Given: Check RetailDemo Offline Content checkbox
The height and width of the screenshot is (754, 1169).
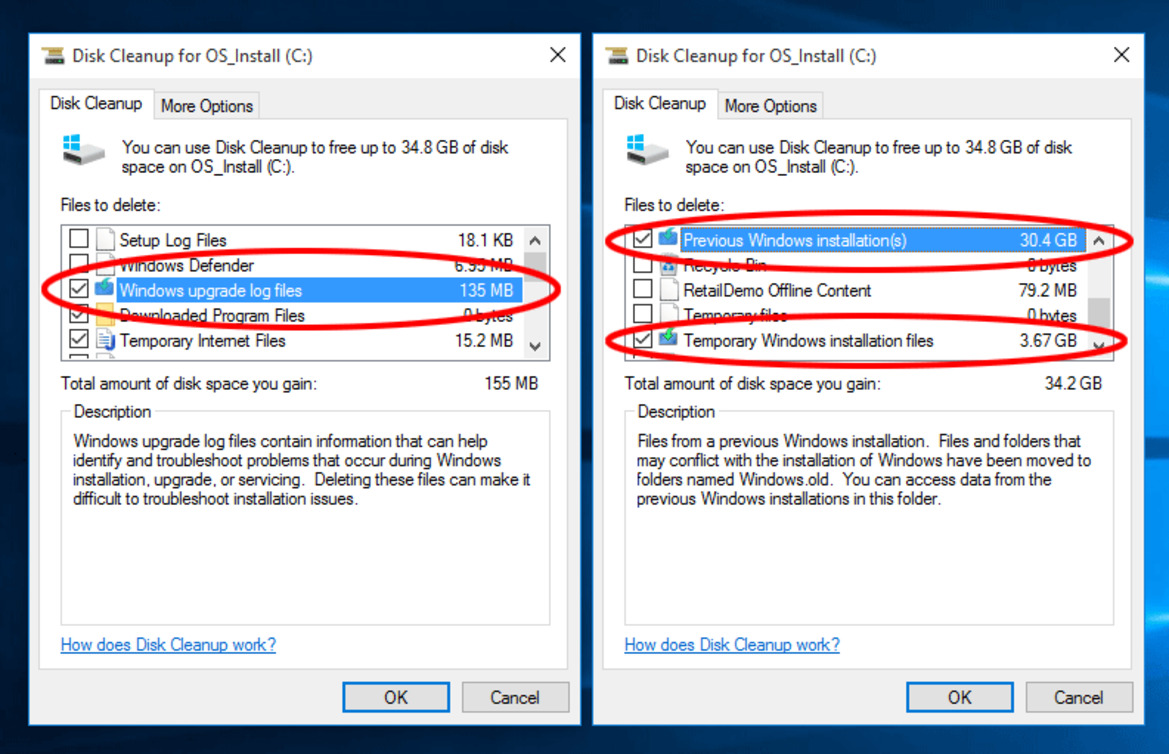Looking at the screenshot, I should click(642, 289).
